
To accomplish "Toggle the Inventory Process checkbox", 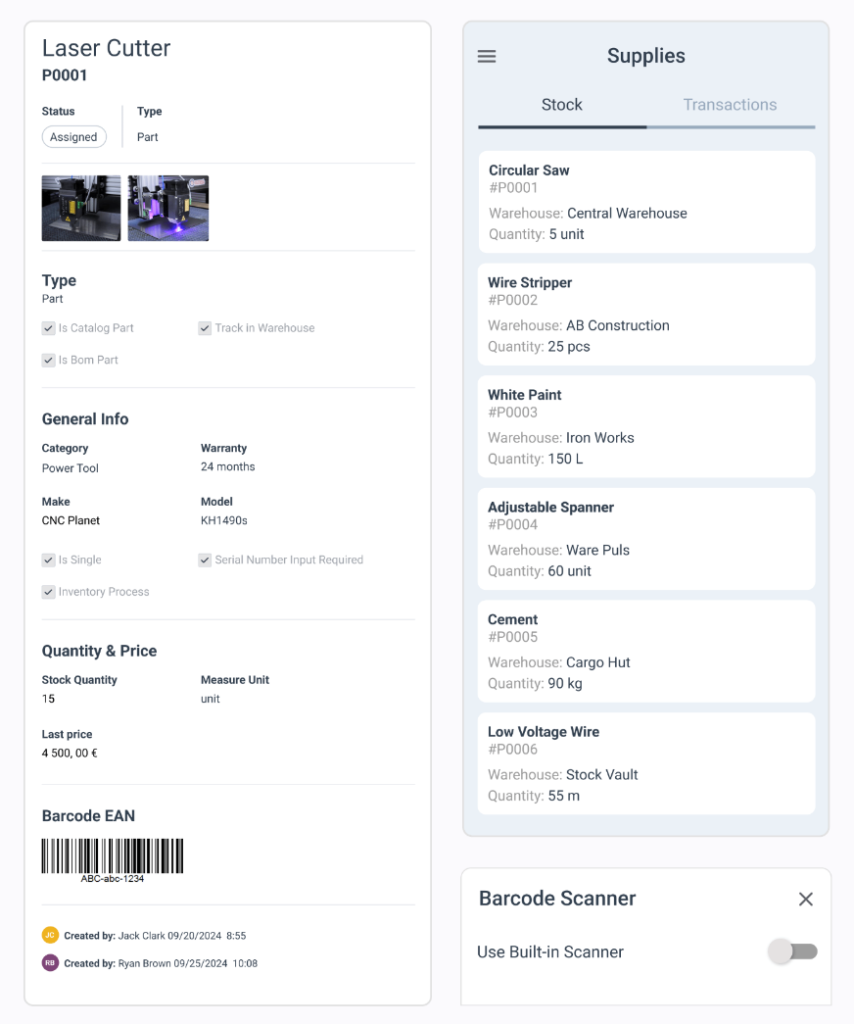I will [x=49, y=591].
